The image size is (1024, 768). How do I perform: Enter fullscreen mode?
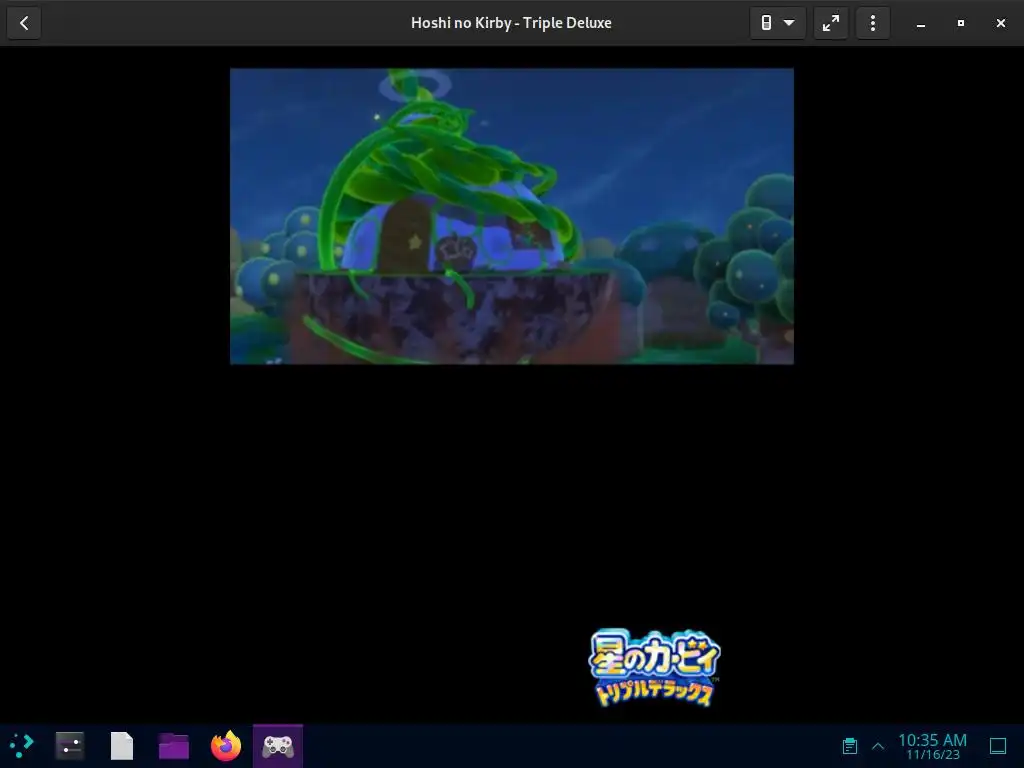(831, 24)
